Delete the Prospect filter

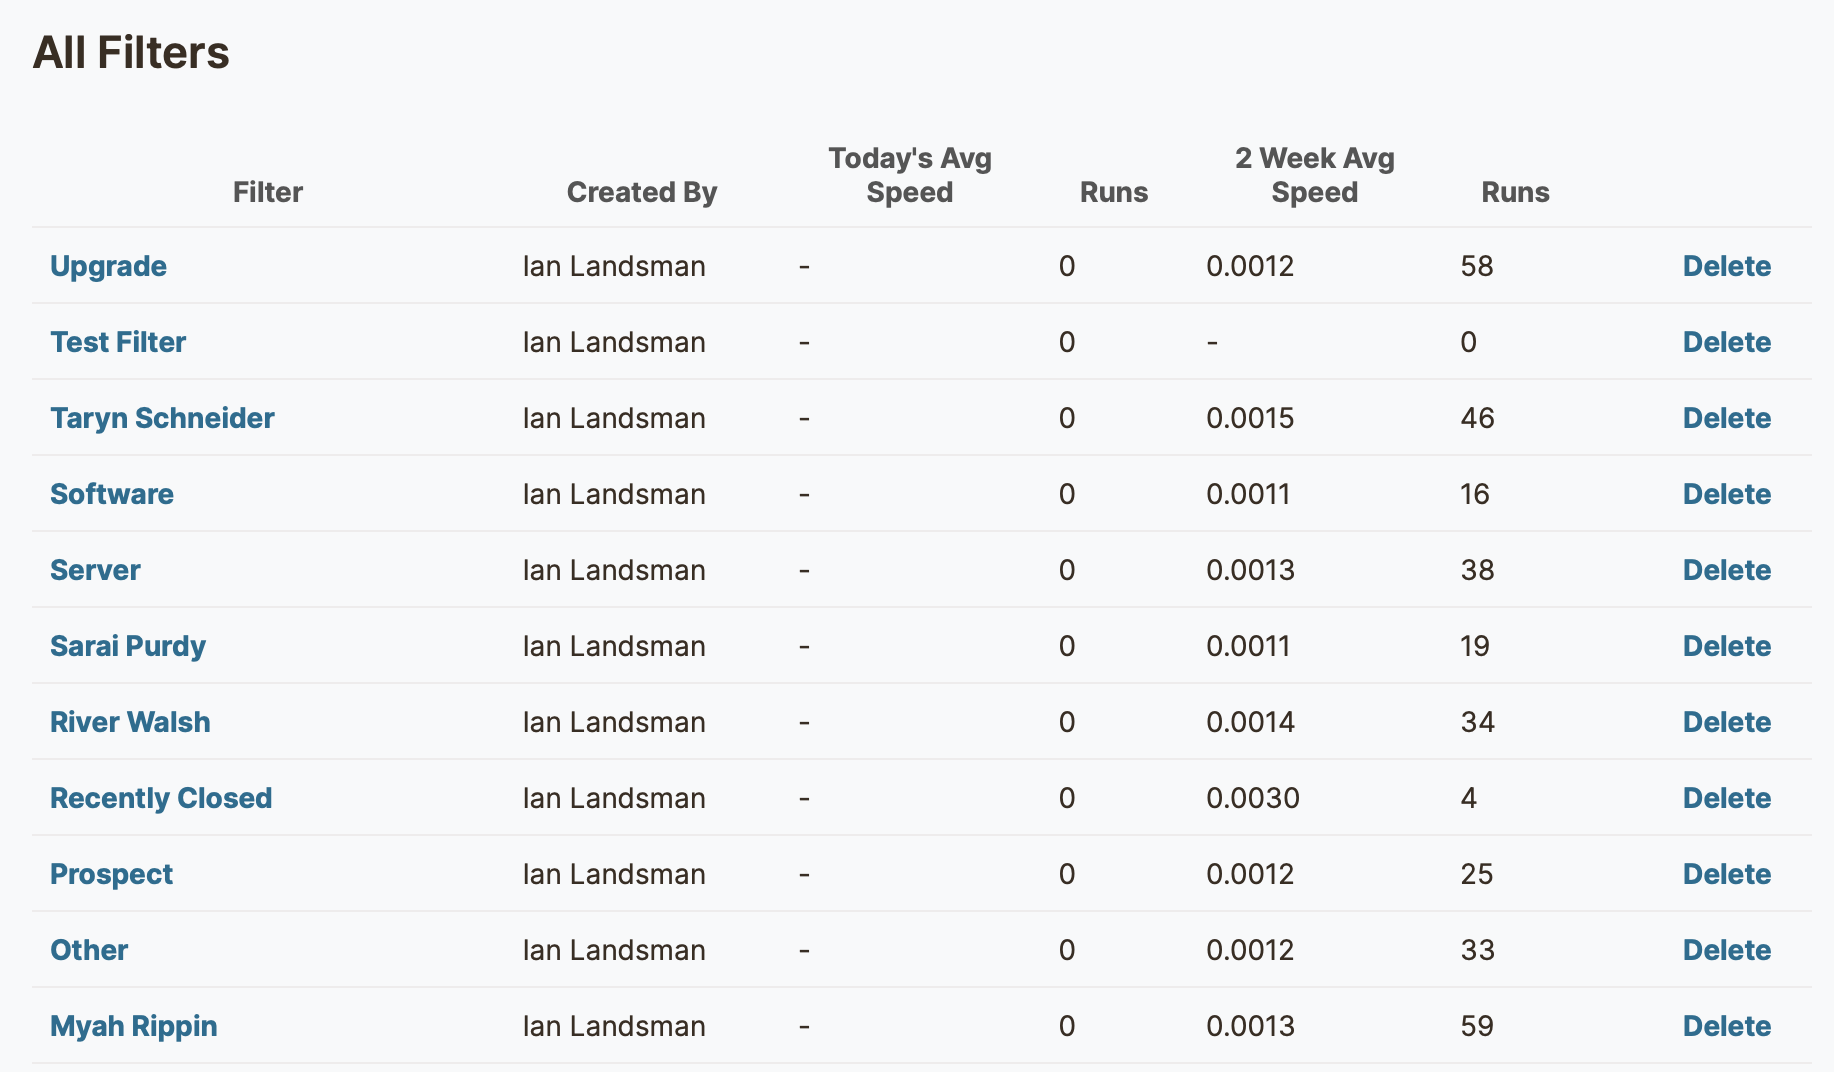click(x=1727, y=874)
